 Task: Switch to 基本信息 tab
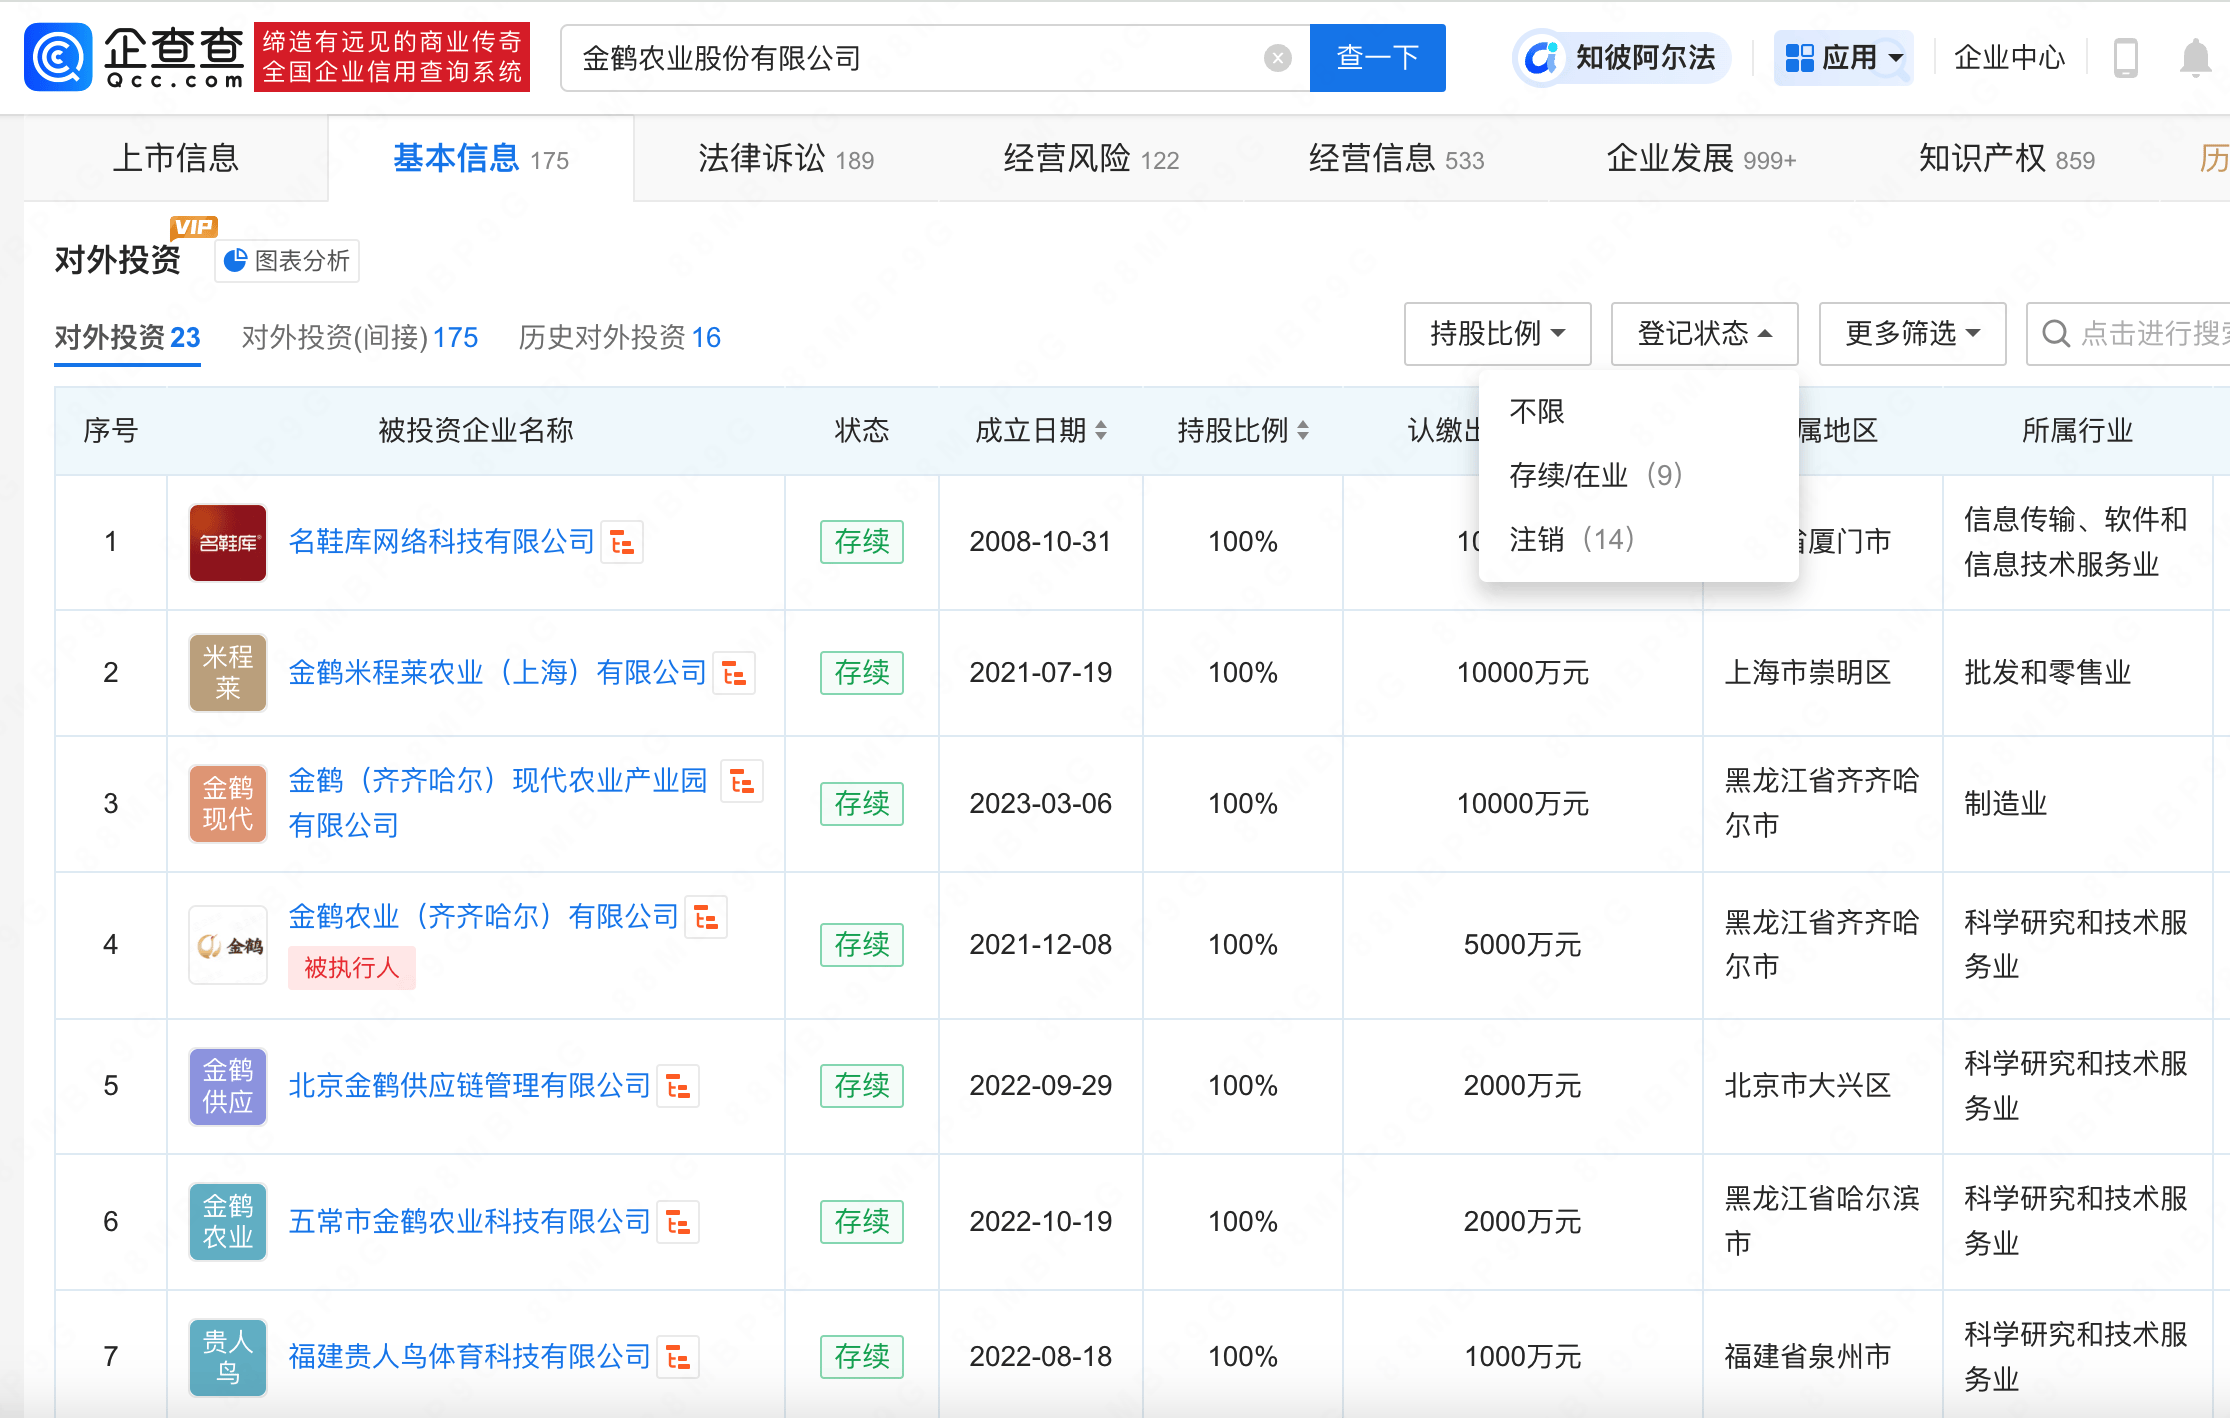[x=481, y=158]
